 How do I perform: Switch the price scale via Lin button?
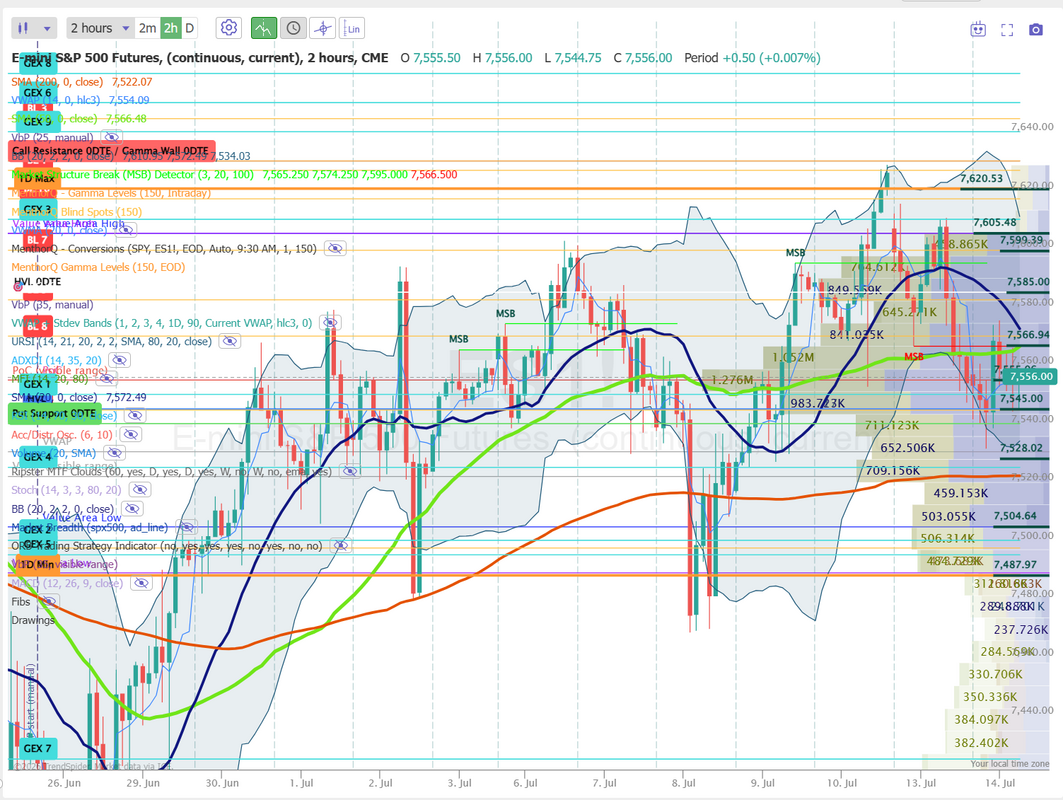pos(352,28)
